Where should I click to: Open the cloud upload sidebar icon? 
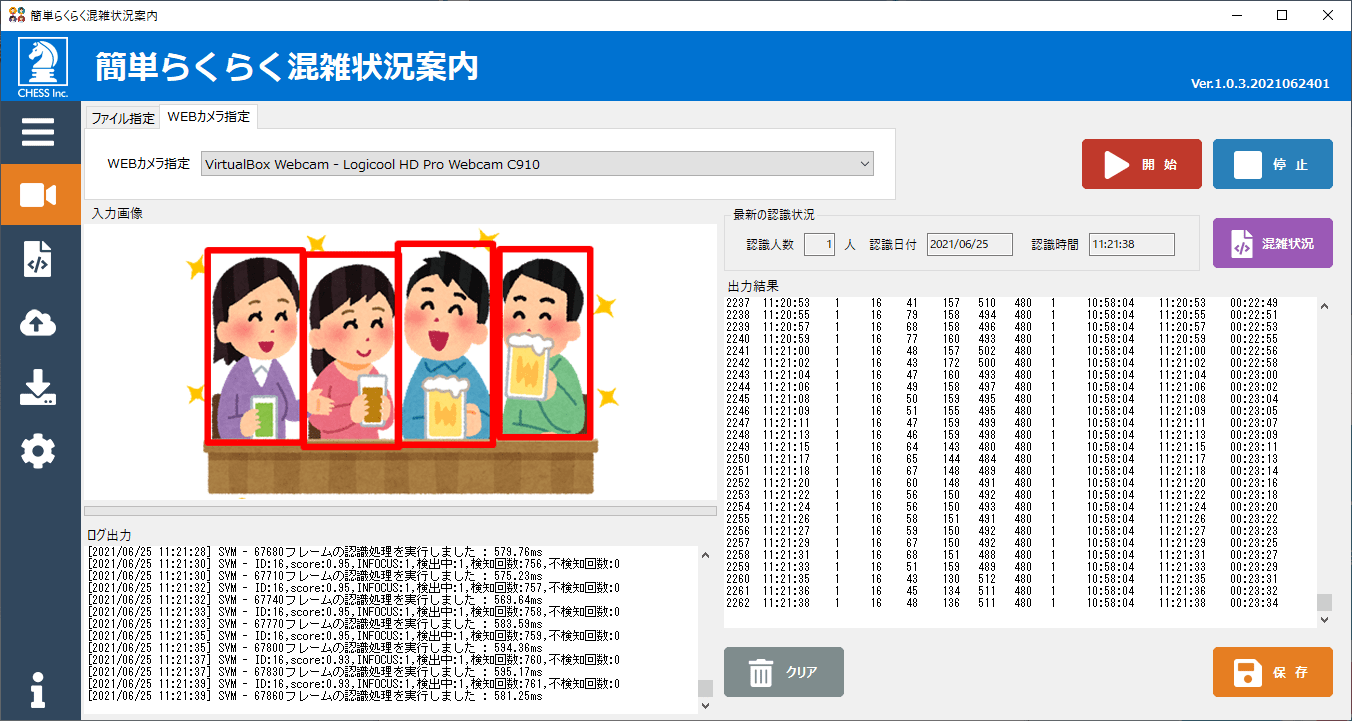coord(38,323)
